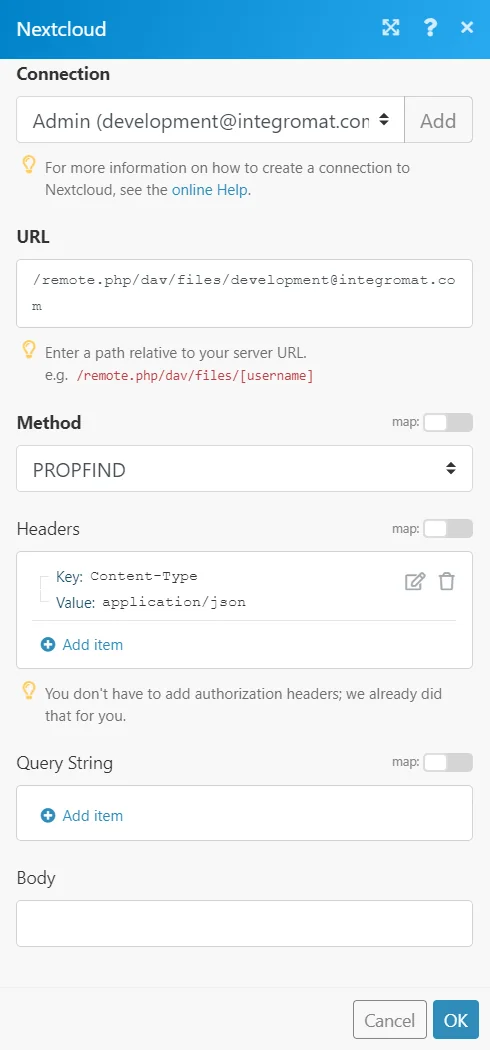Click the Cancel button
The image size is (490, 1050).
coord(390,1020)
